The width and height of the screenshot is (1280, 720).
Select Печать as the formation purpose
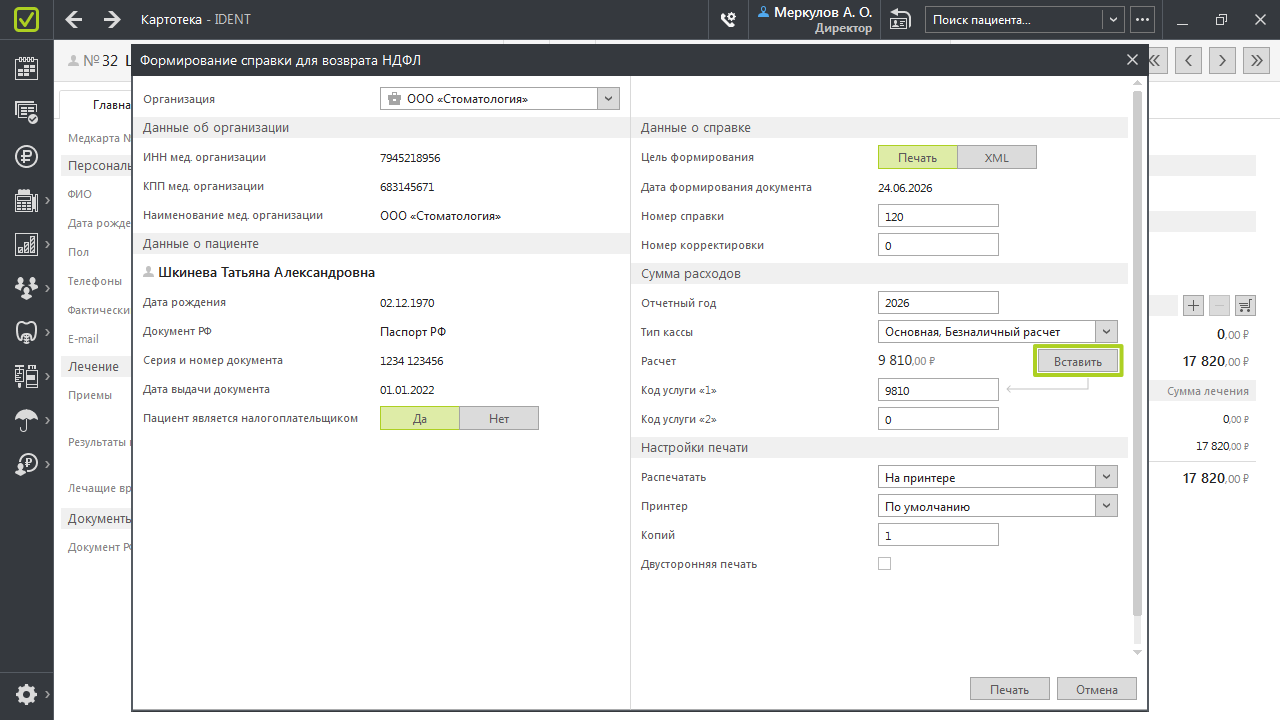pyautogui.click(x=918, y=158)
